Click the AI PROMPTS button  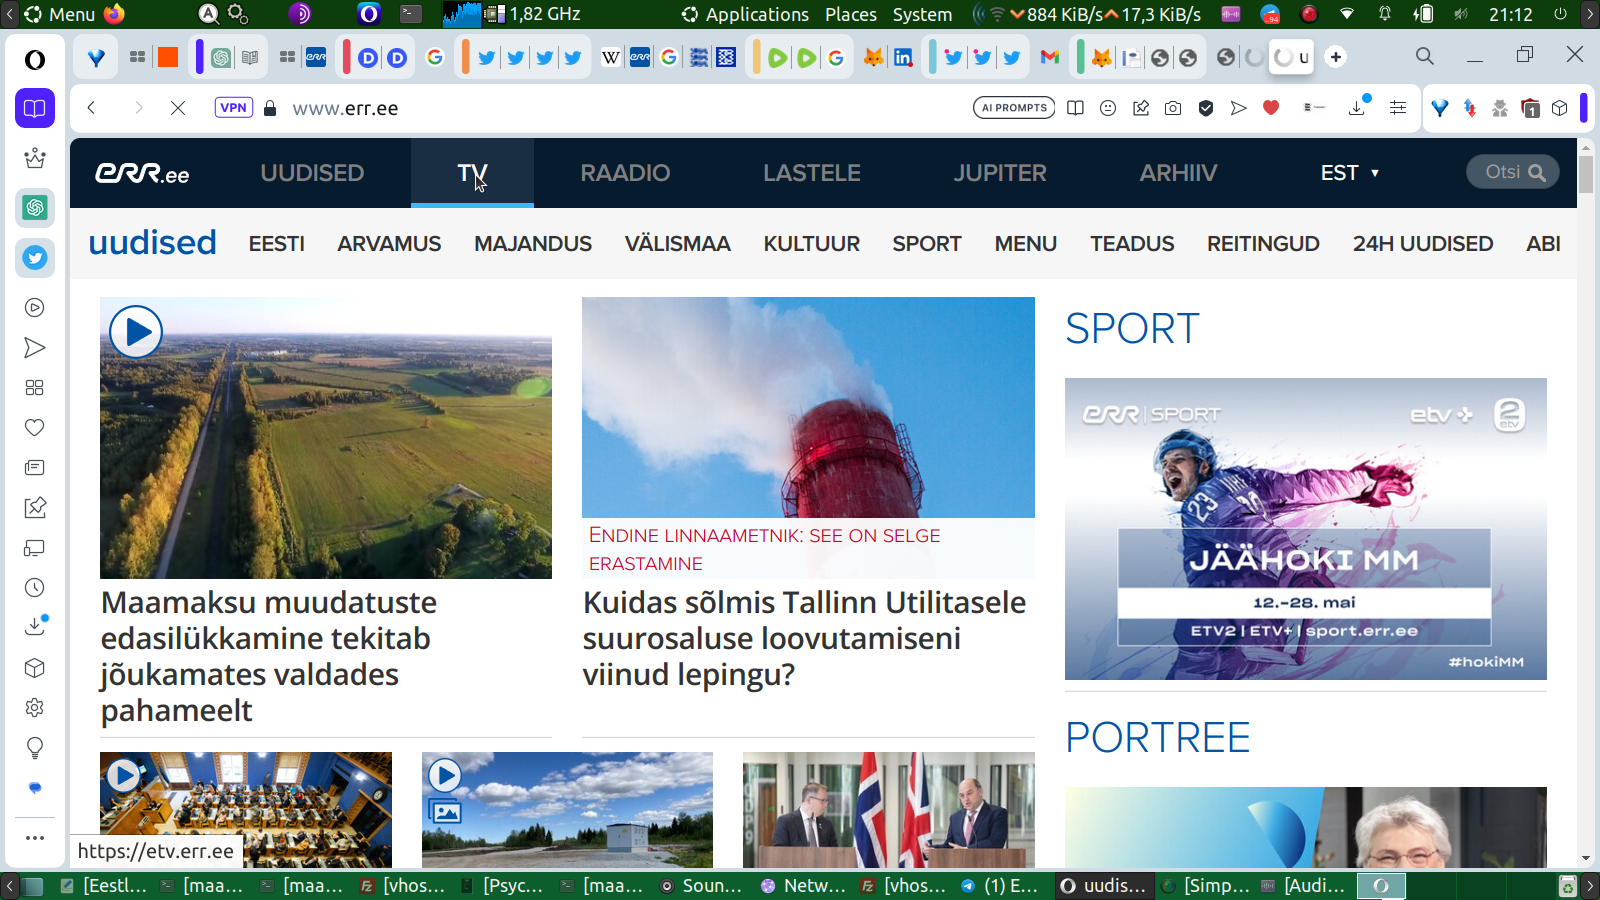click(1014, 108)
